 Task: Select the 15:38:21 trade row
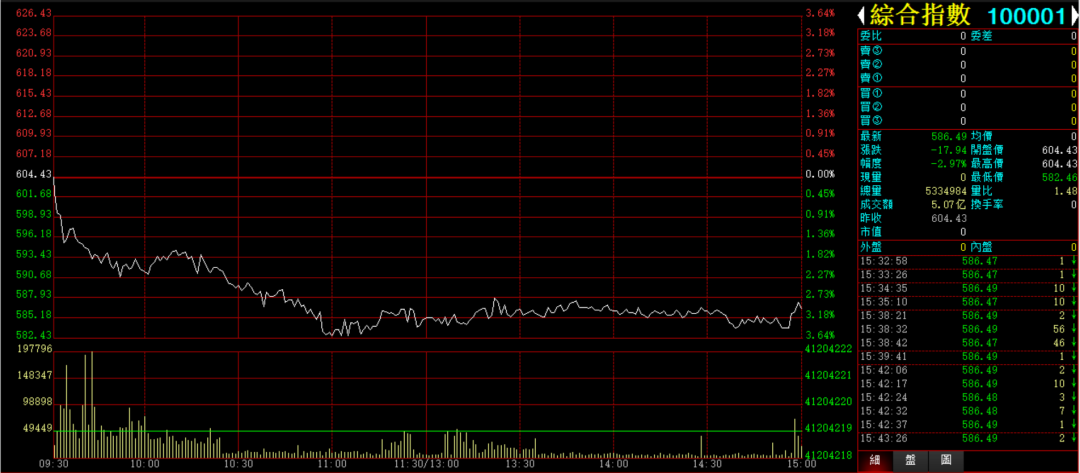pyautogui.click(x=968, y=315)
